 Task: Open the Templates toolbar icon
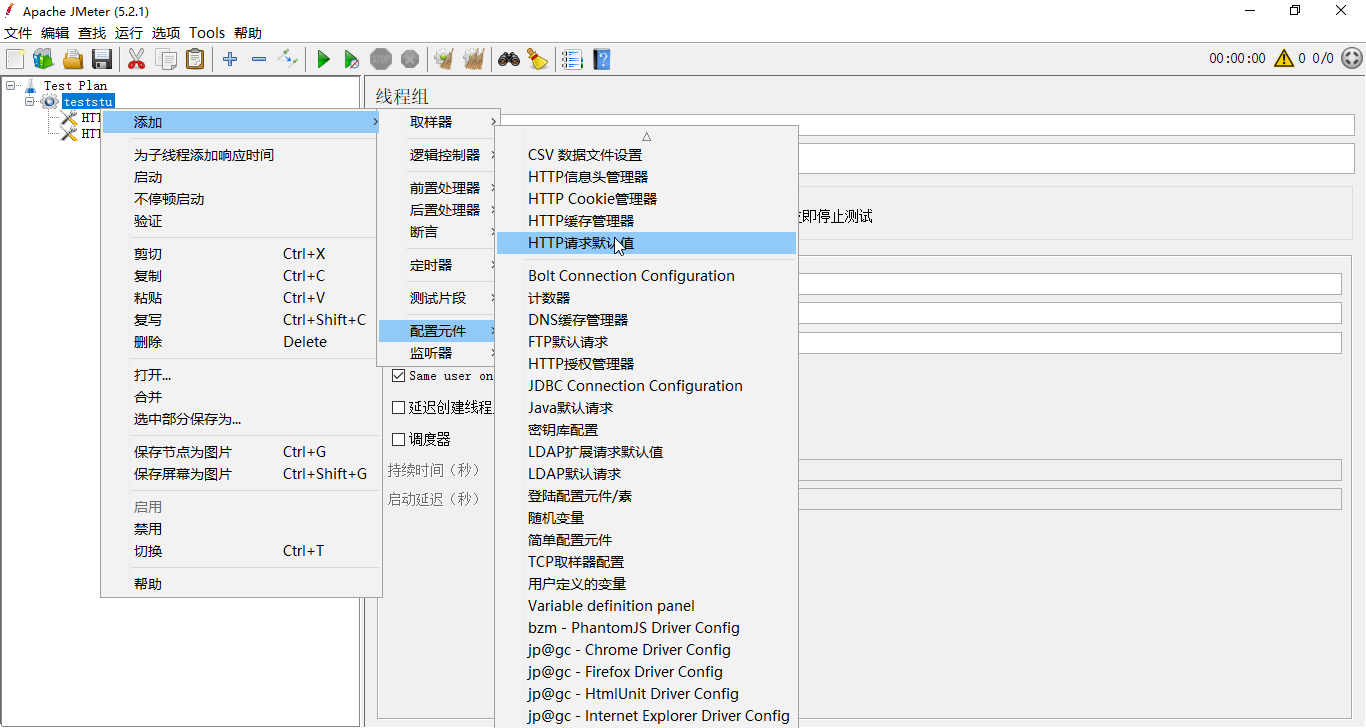pyautogui.click(x=43, y=59)
